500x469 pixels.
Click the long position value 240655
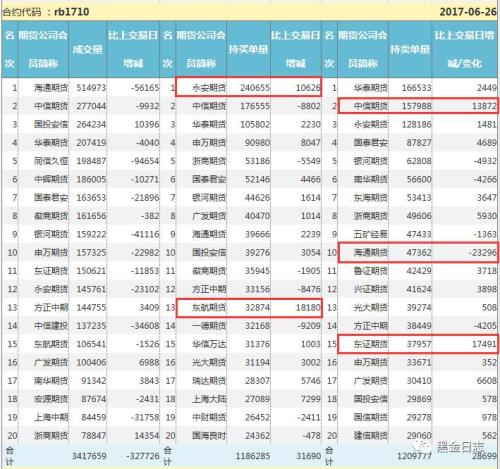[255, 88]
